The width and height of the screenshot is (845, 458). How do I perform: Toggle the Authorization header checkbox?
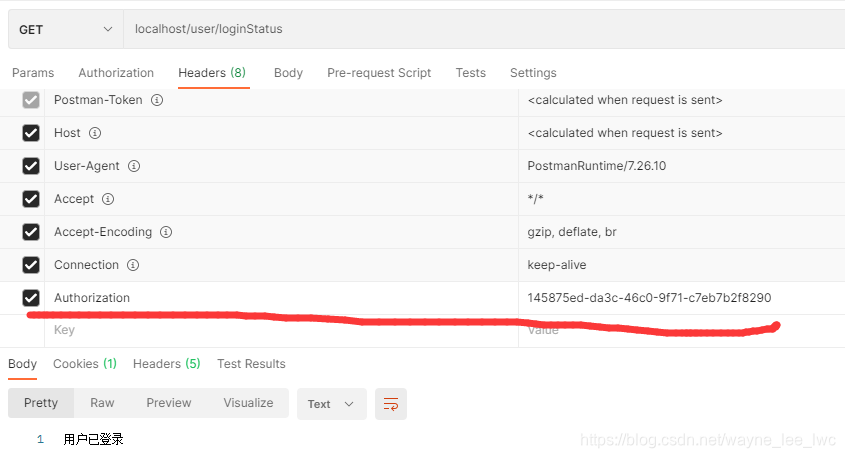31,297
